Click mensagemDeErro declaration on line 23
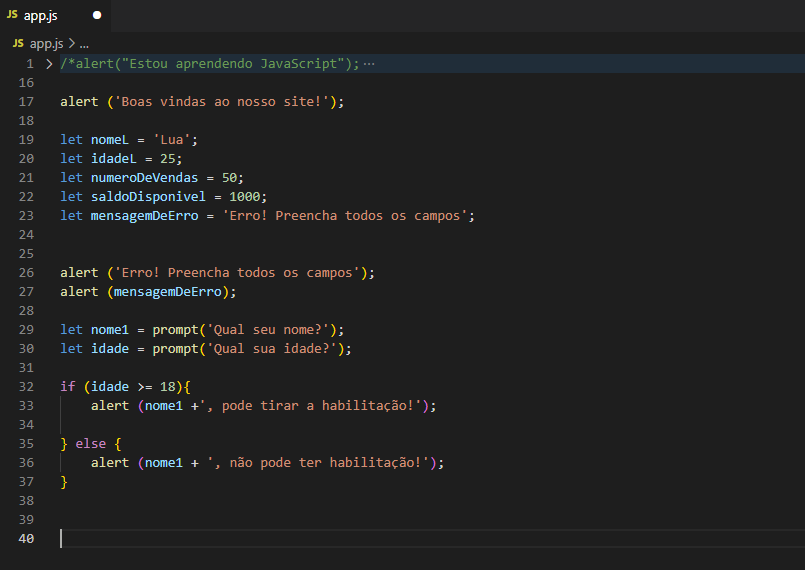805x570 pixels. [144, 216]
